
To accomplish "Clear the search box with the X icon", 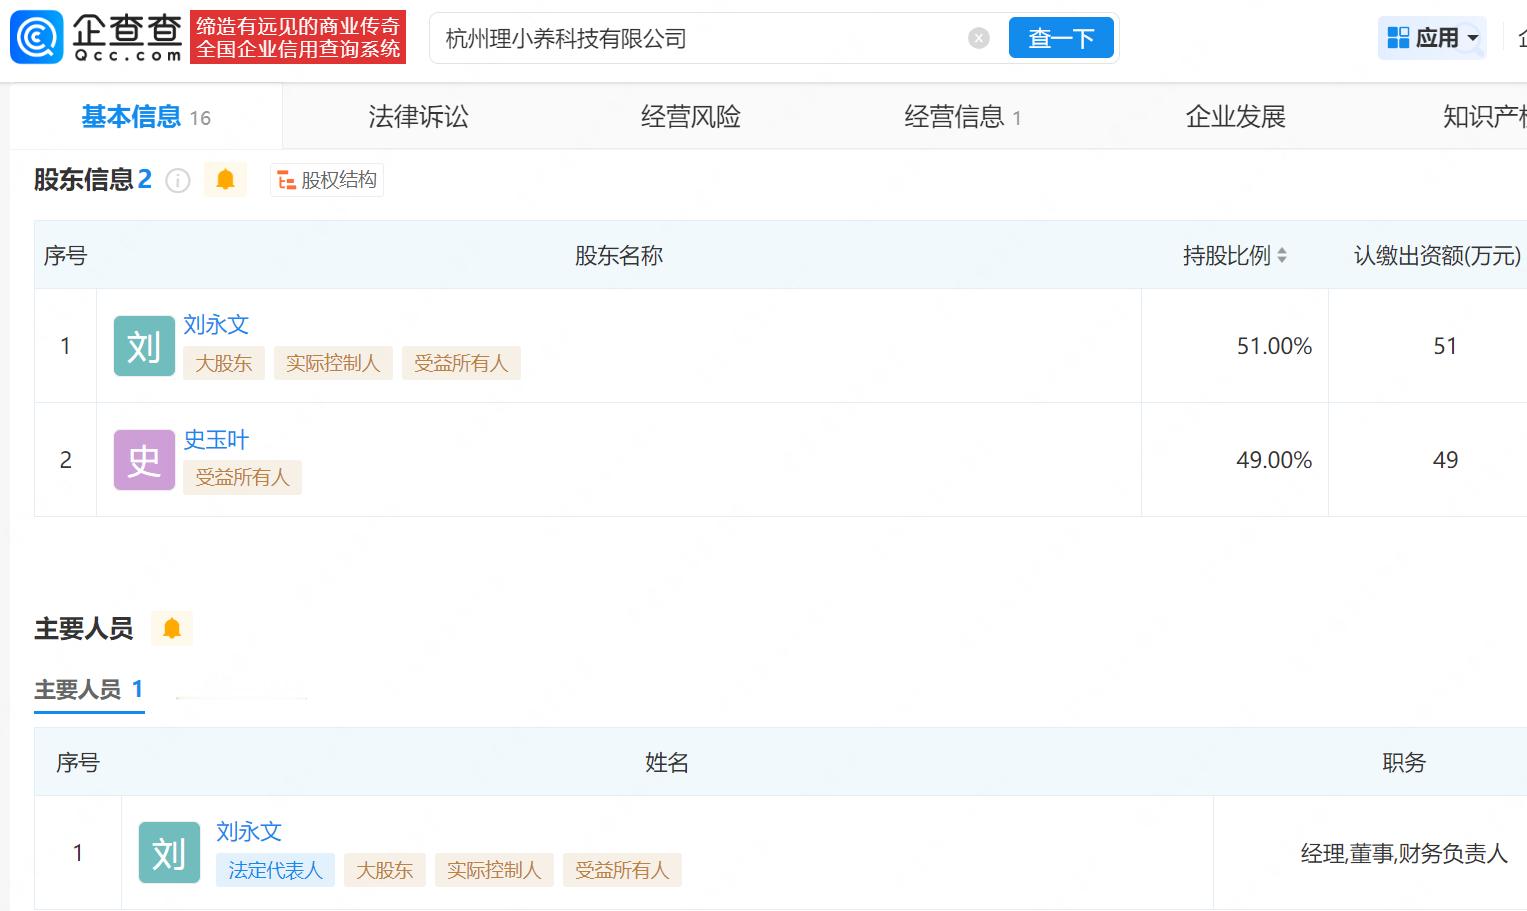I will tap(979, 38).
